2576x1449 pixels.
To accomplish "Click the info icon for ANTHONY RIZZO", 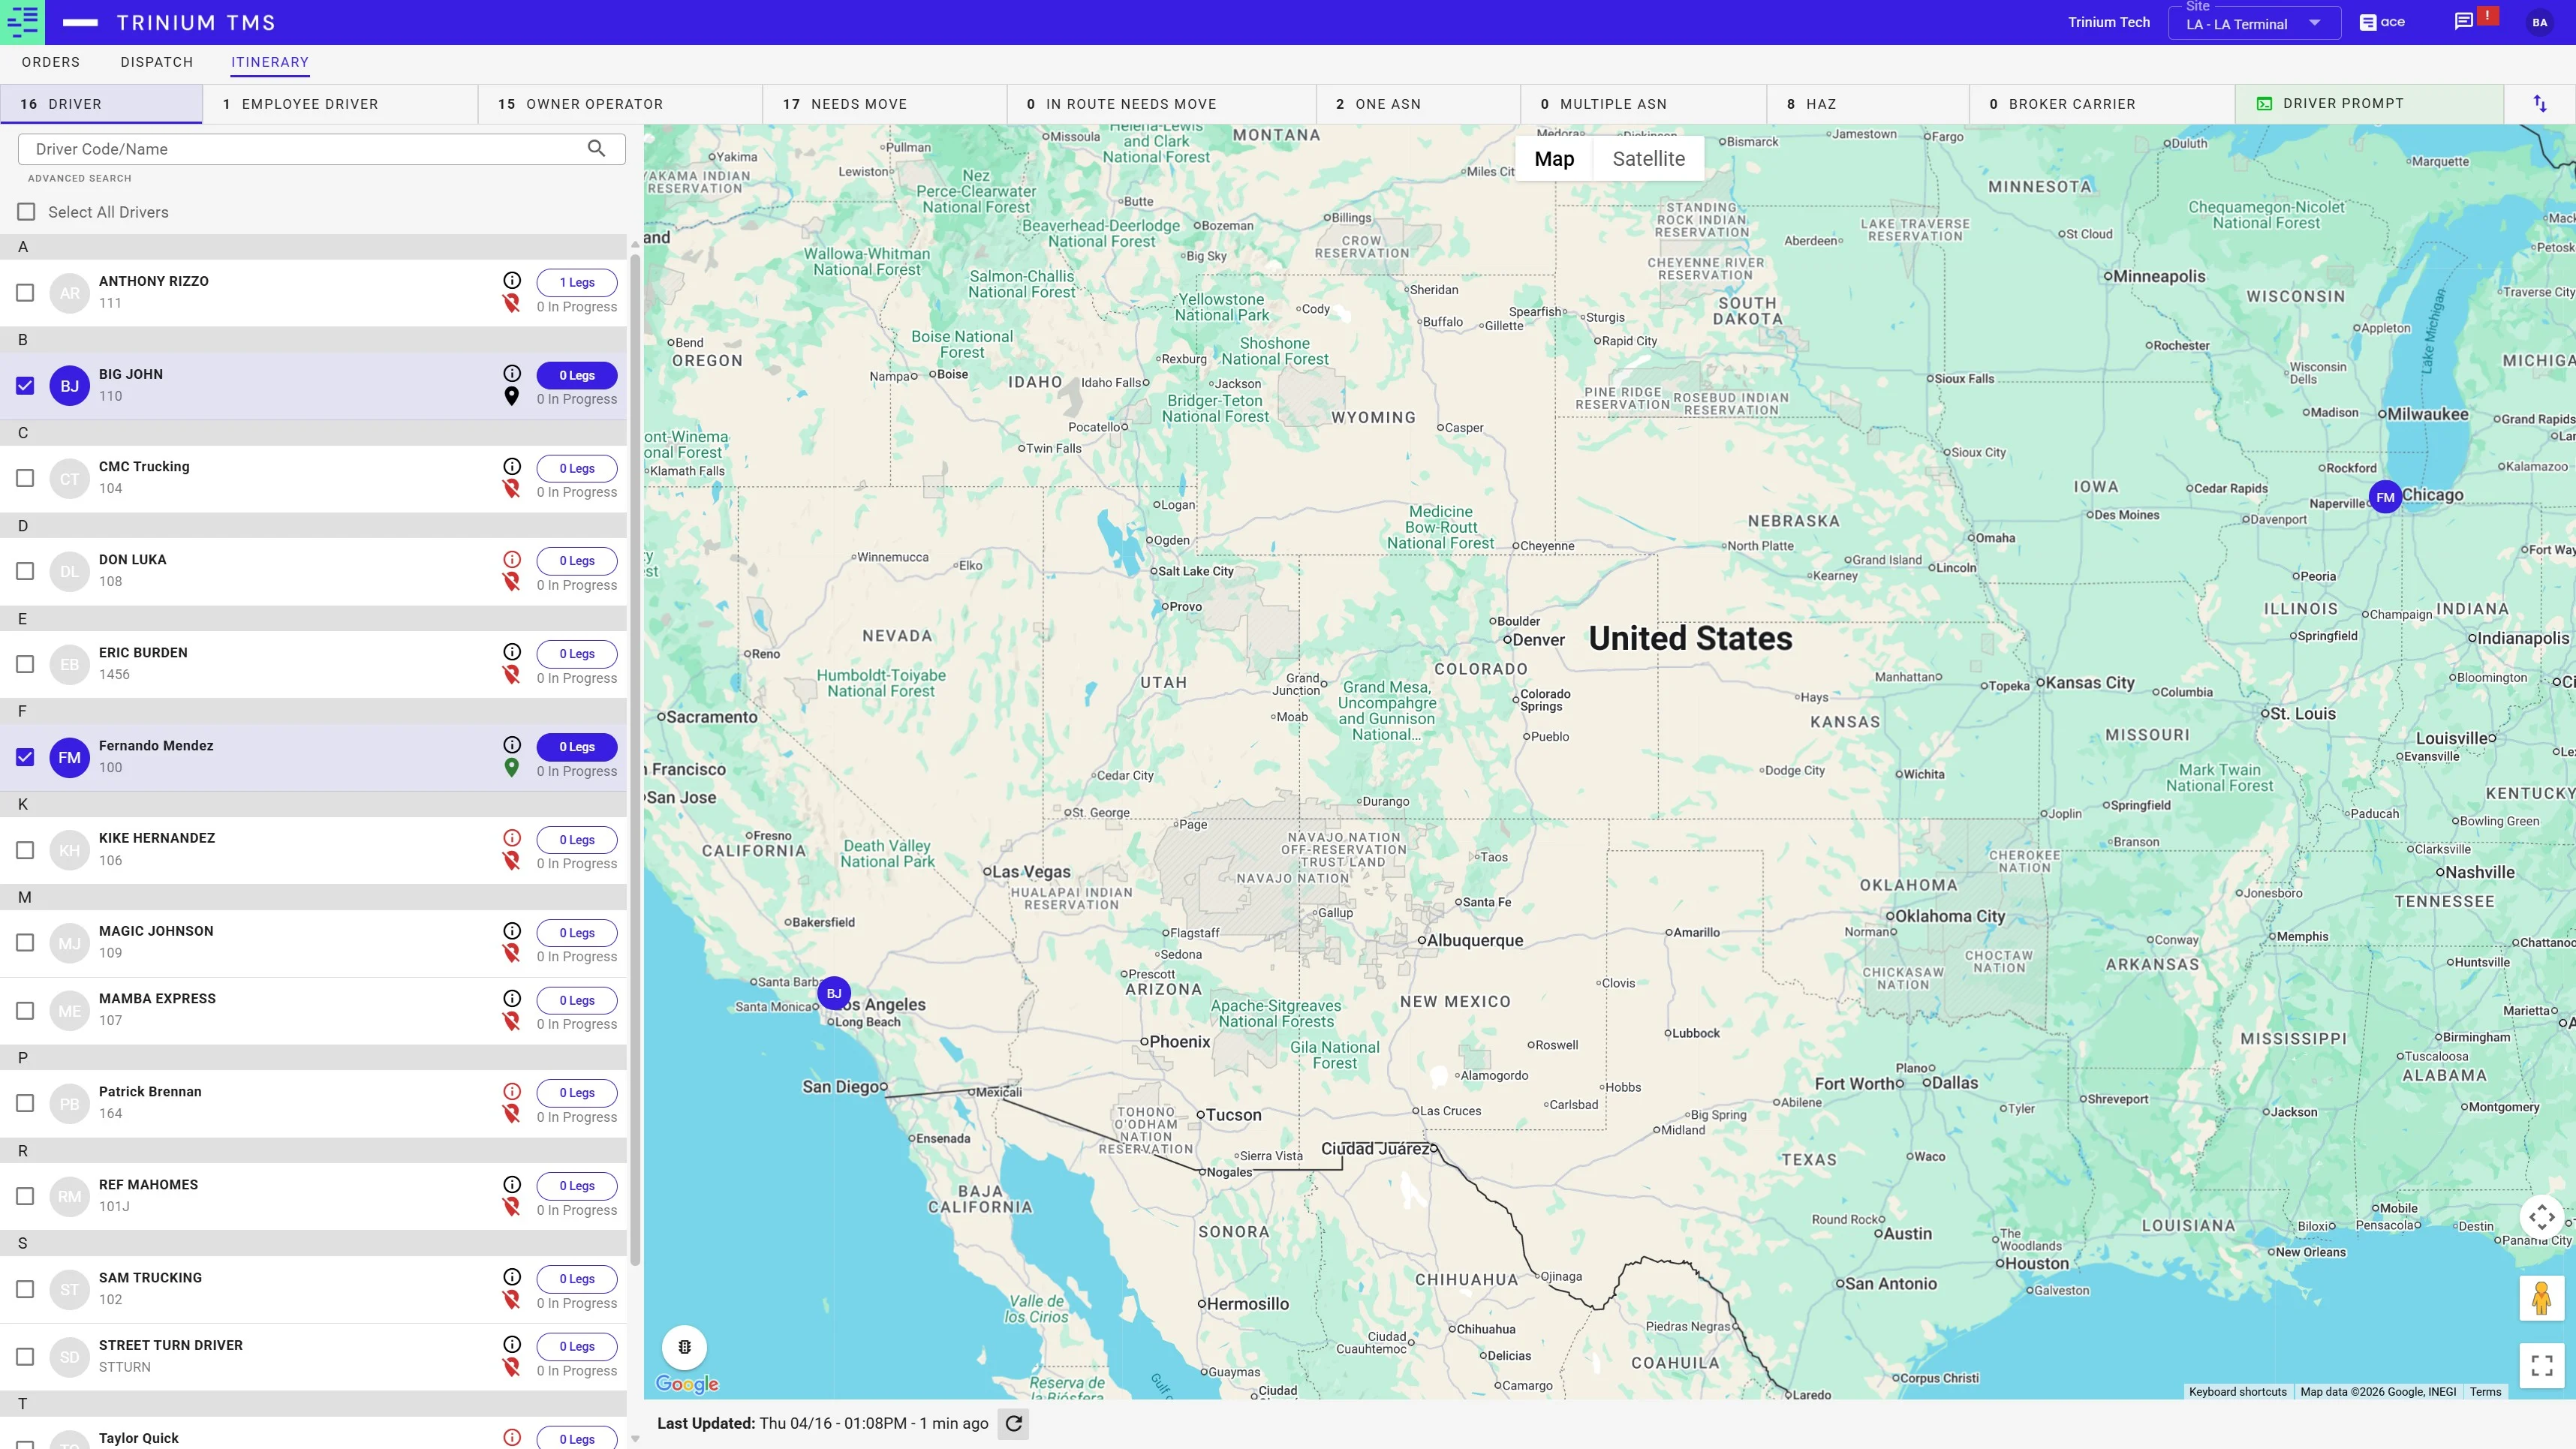I will point(512,281).
